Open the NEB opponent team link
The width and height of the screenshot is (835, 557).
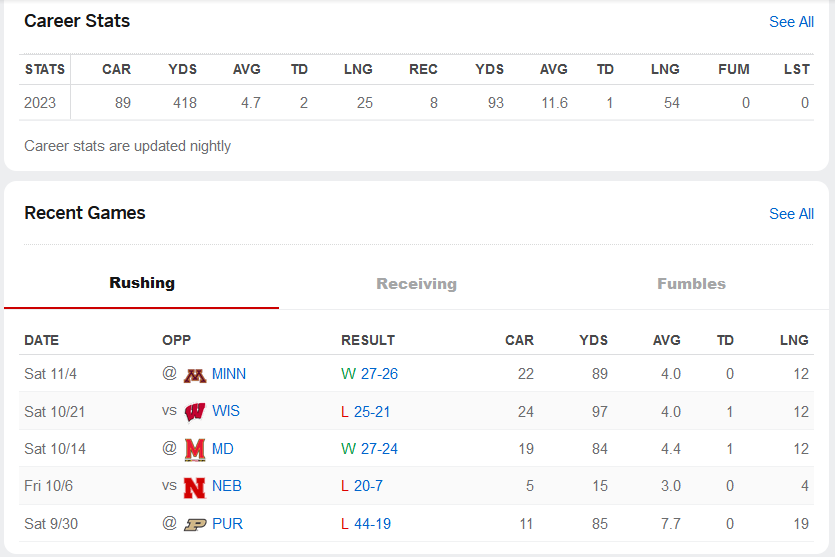[227, 486]
